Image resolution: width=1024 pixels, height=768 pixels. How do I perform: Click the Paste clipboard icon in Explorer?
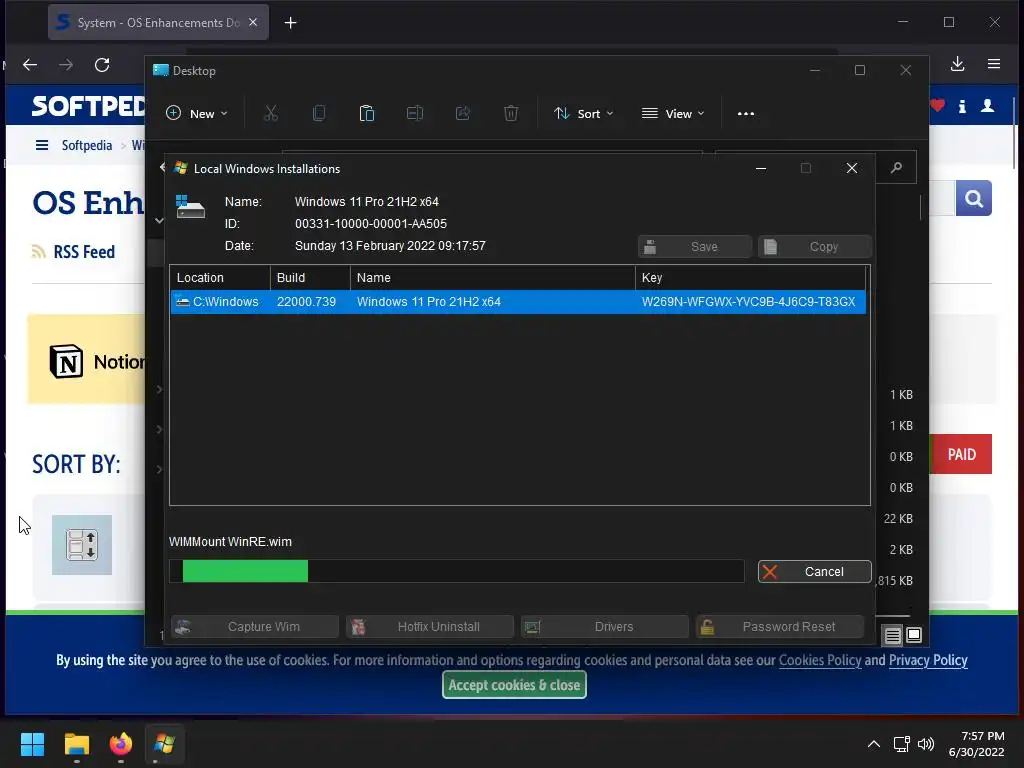(367, 114)
